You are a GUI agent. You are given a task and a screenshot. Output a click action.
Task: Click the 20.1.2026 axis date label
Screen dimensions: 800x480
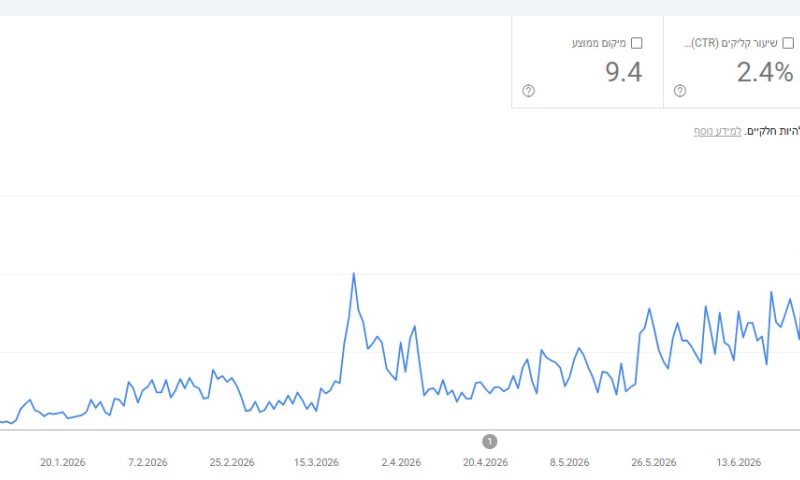coord(63,462)
